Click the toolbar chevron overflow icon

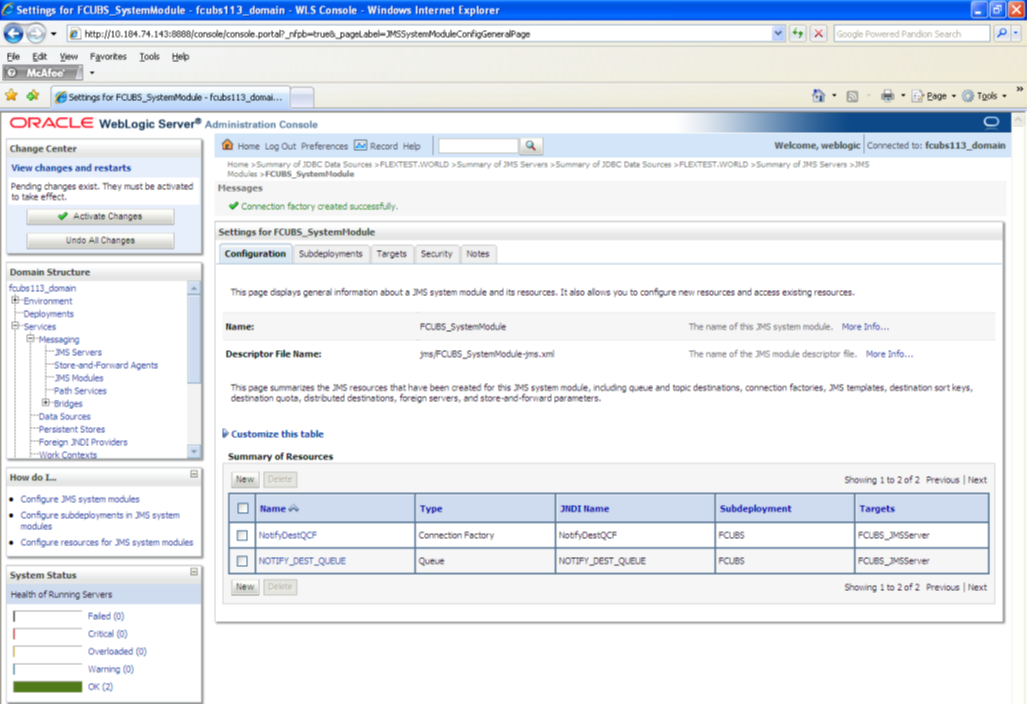coord(1019,90)
